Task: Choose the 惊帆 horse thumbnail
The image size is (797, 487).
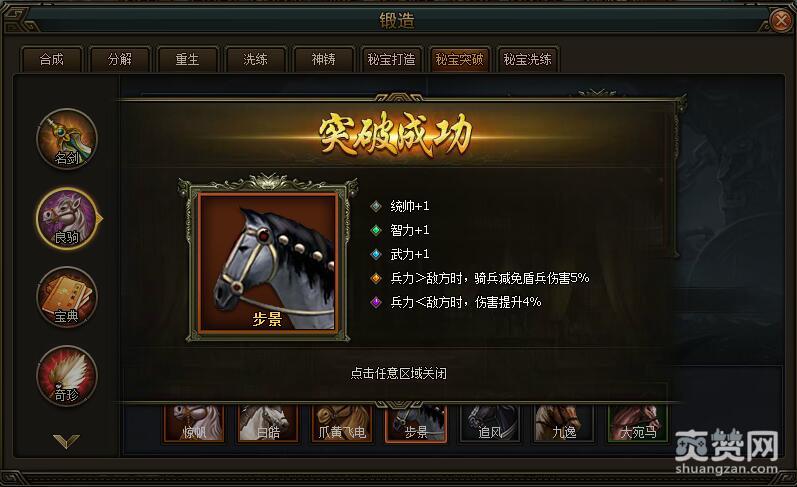Action: [194, 423]
